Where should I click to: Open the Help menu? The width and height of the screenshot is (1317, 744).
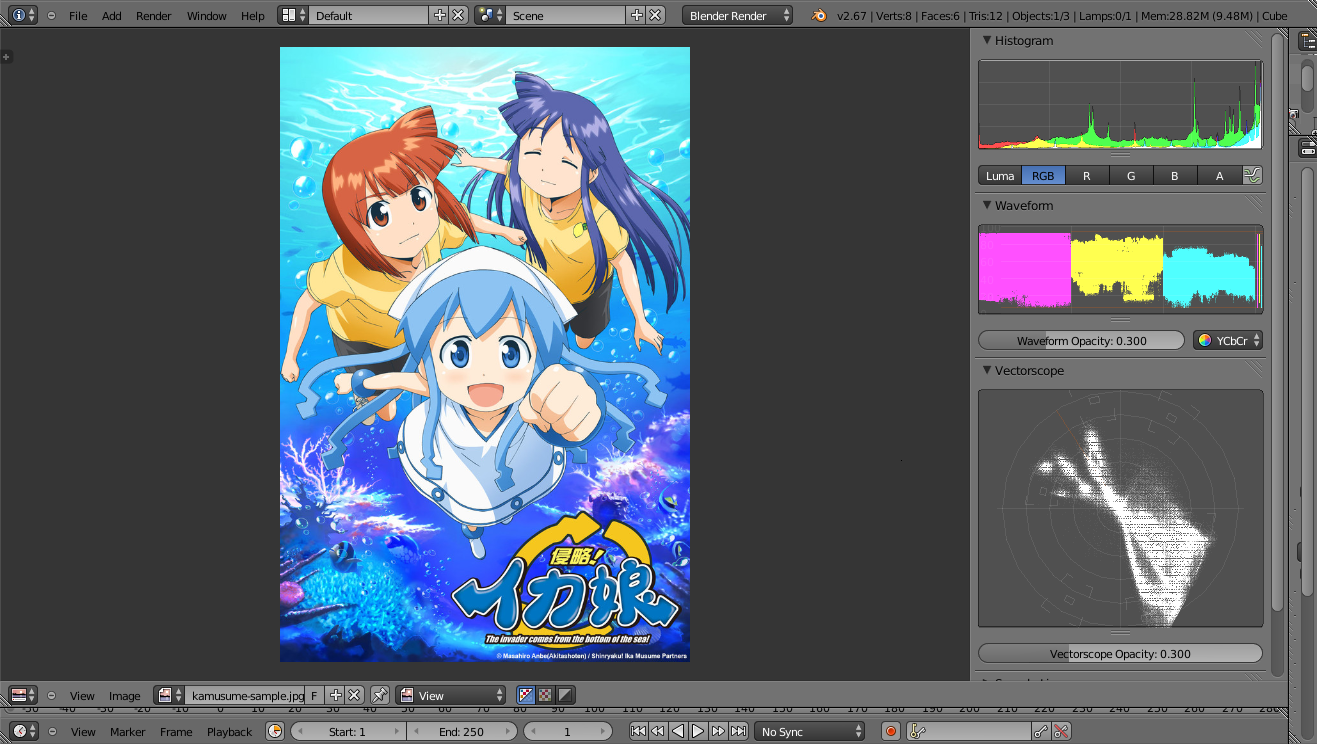[x=253, y=16]
